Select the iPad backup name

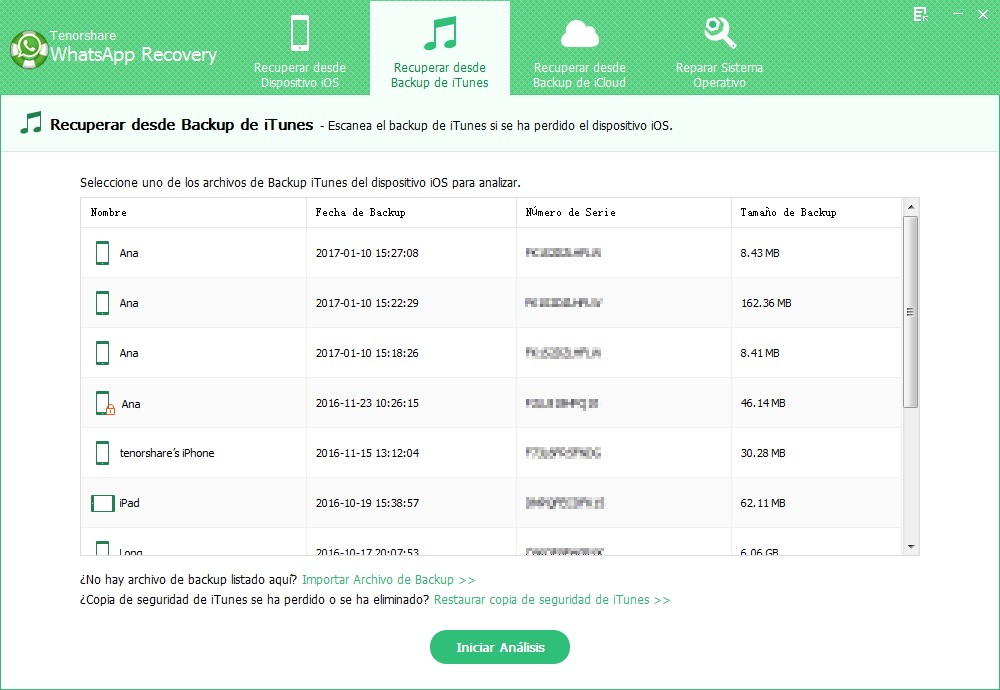coord(129,503)
